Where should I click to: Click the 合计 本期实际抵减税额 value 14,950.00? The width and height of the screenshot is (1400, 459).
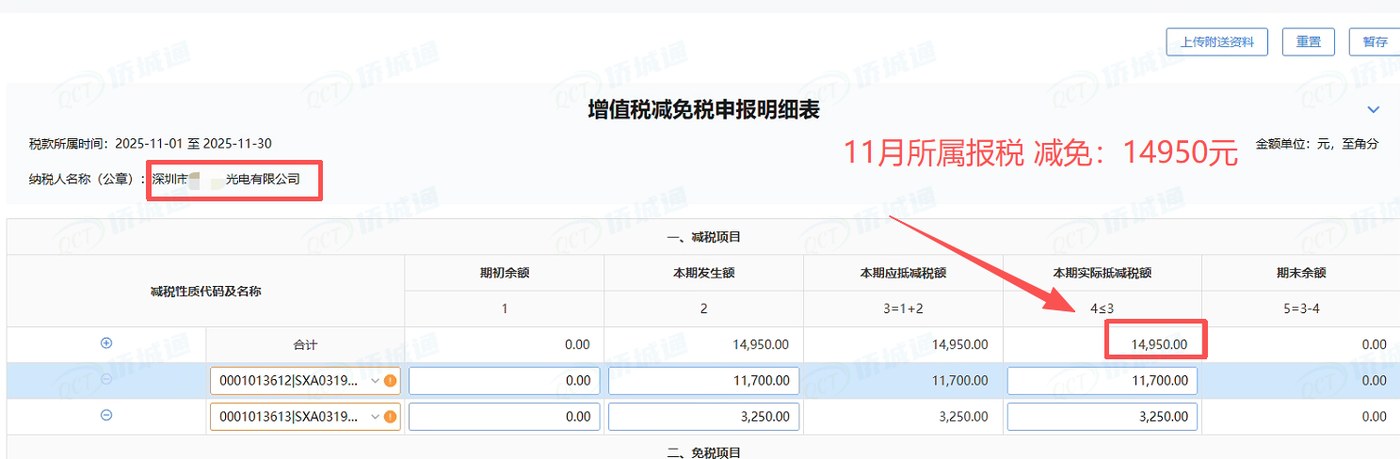point(1159,344)
